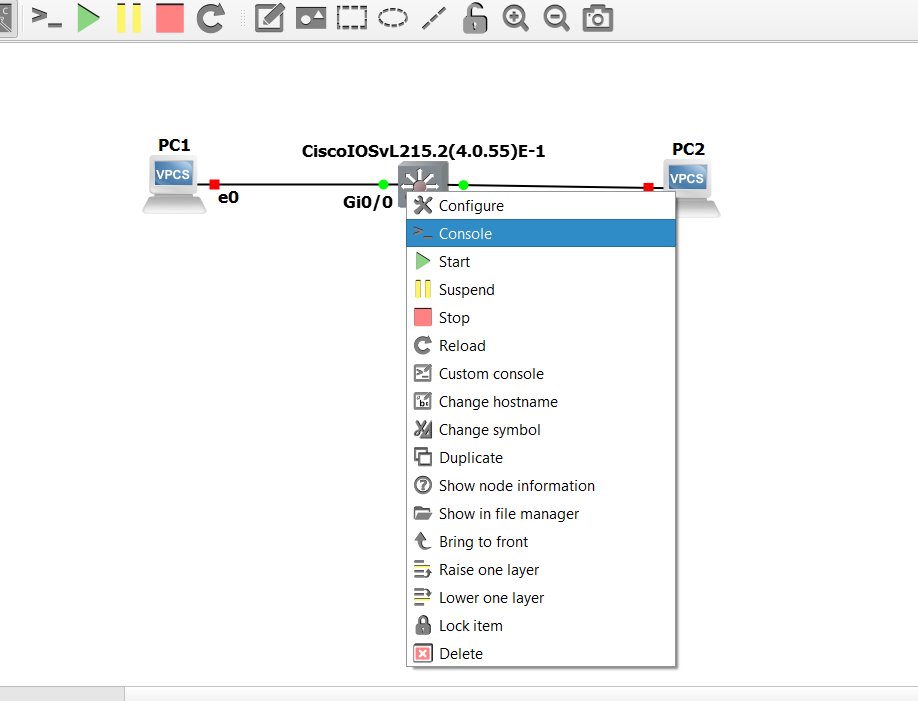The width and height of the screenshot is (918, 701).
Task: Choose Lower one layer entry
Action: point(541,599)
